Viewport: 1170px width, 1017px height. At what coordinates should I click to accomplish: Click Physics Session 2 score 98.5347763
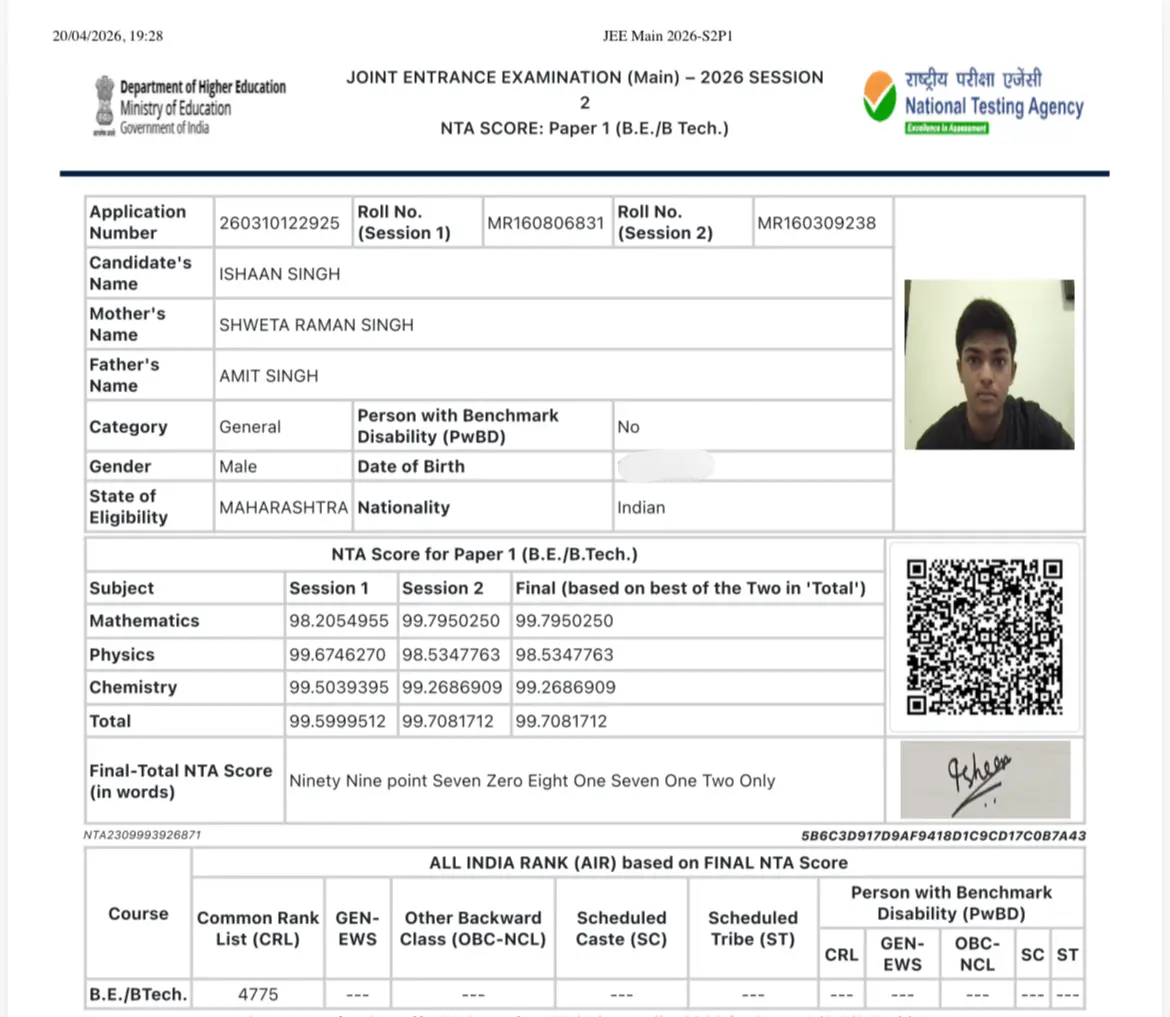pyautogui.click(x=451, y=654)
